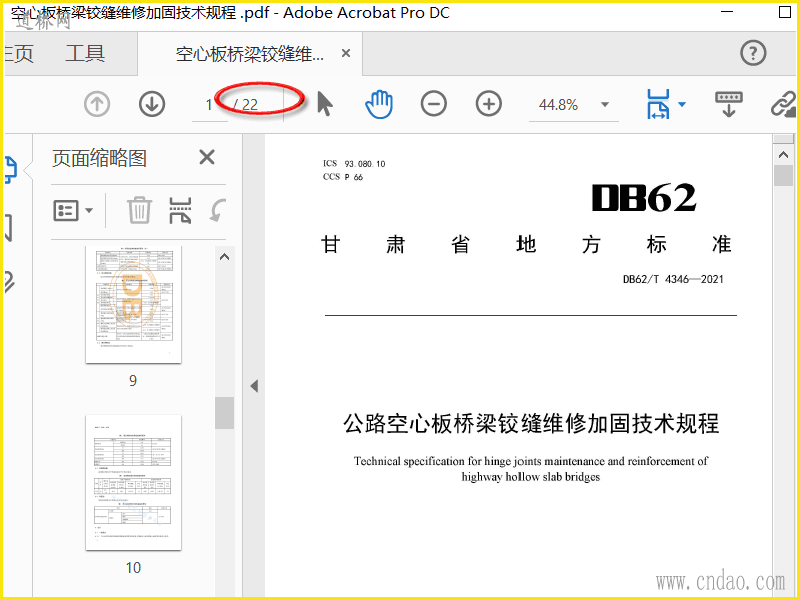
Task: Open the help question mark button
Action: coord(753,53)
